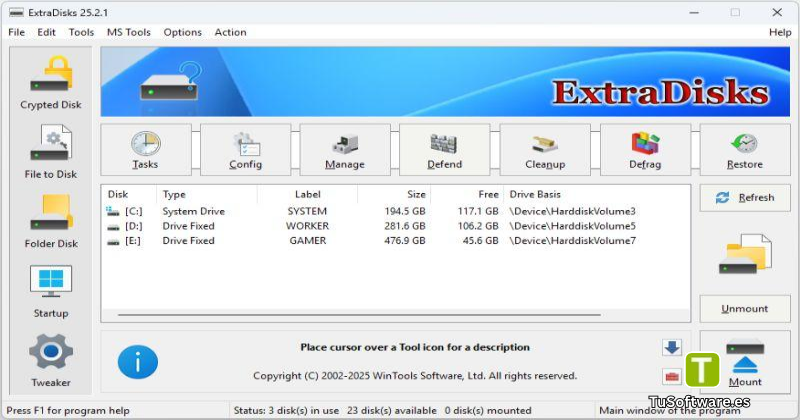Sort by the Label column header
Viewport: 800px width, 420px height.
click(x=308, y=194)
